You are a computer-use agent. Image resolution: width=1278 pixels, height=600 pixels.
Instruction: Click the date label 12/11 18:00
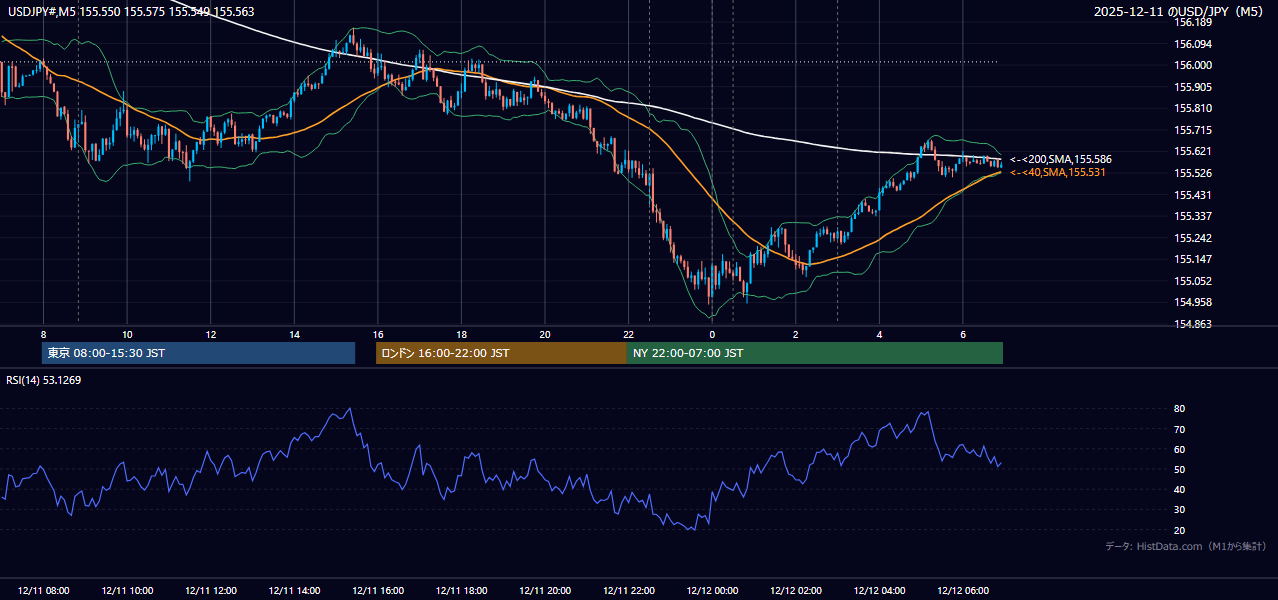[x=462, y=591]
